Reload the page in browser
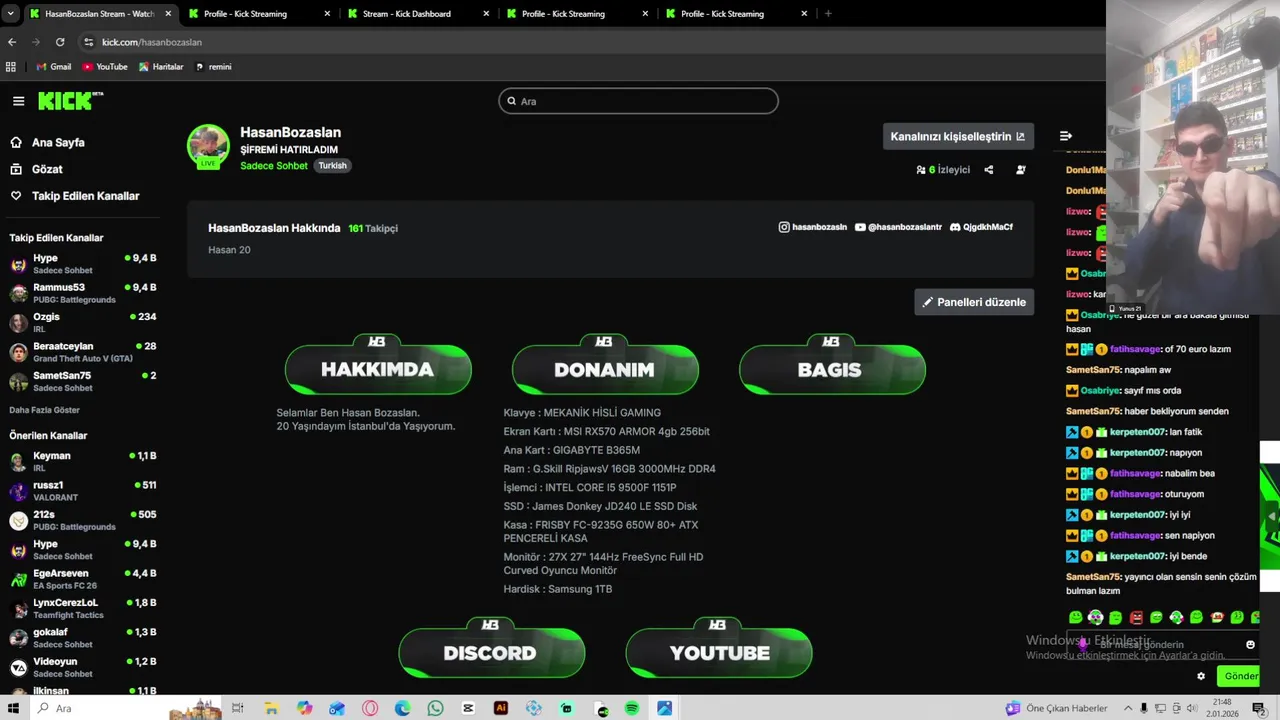 60,42
